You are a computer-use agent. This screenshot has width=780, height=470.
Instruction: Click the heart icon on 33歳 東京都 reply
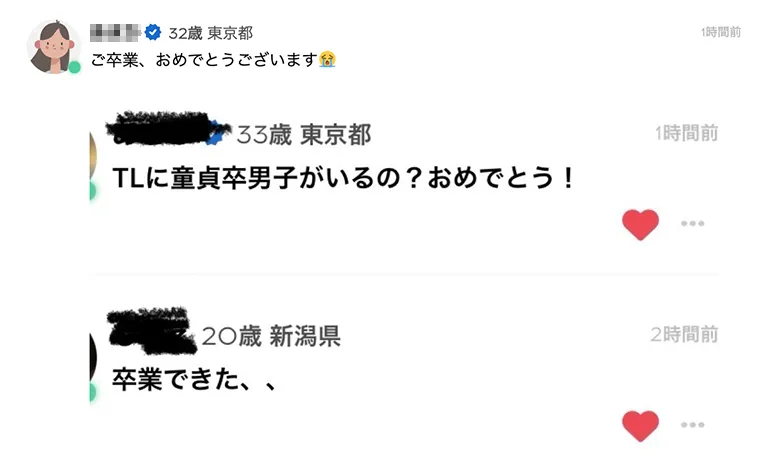[x=640, y=224]
